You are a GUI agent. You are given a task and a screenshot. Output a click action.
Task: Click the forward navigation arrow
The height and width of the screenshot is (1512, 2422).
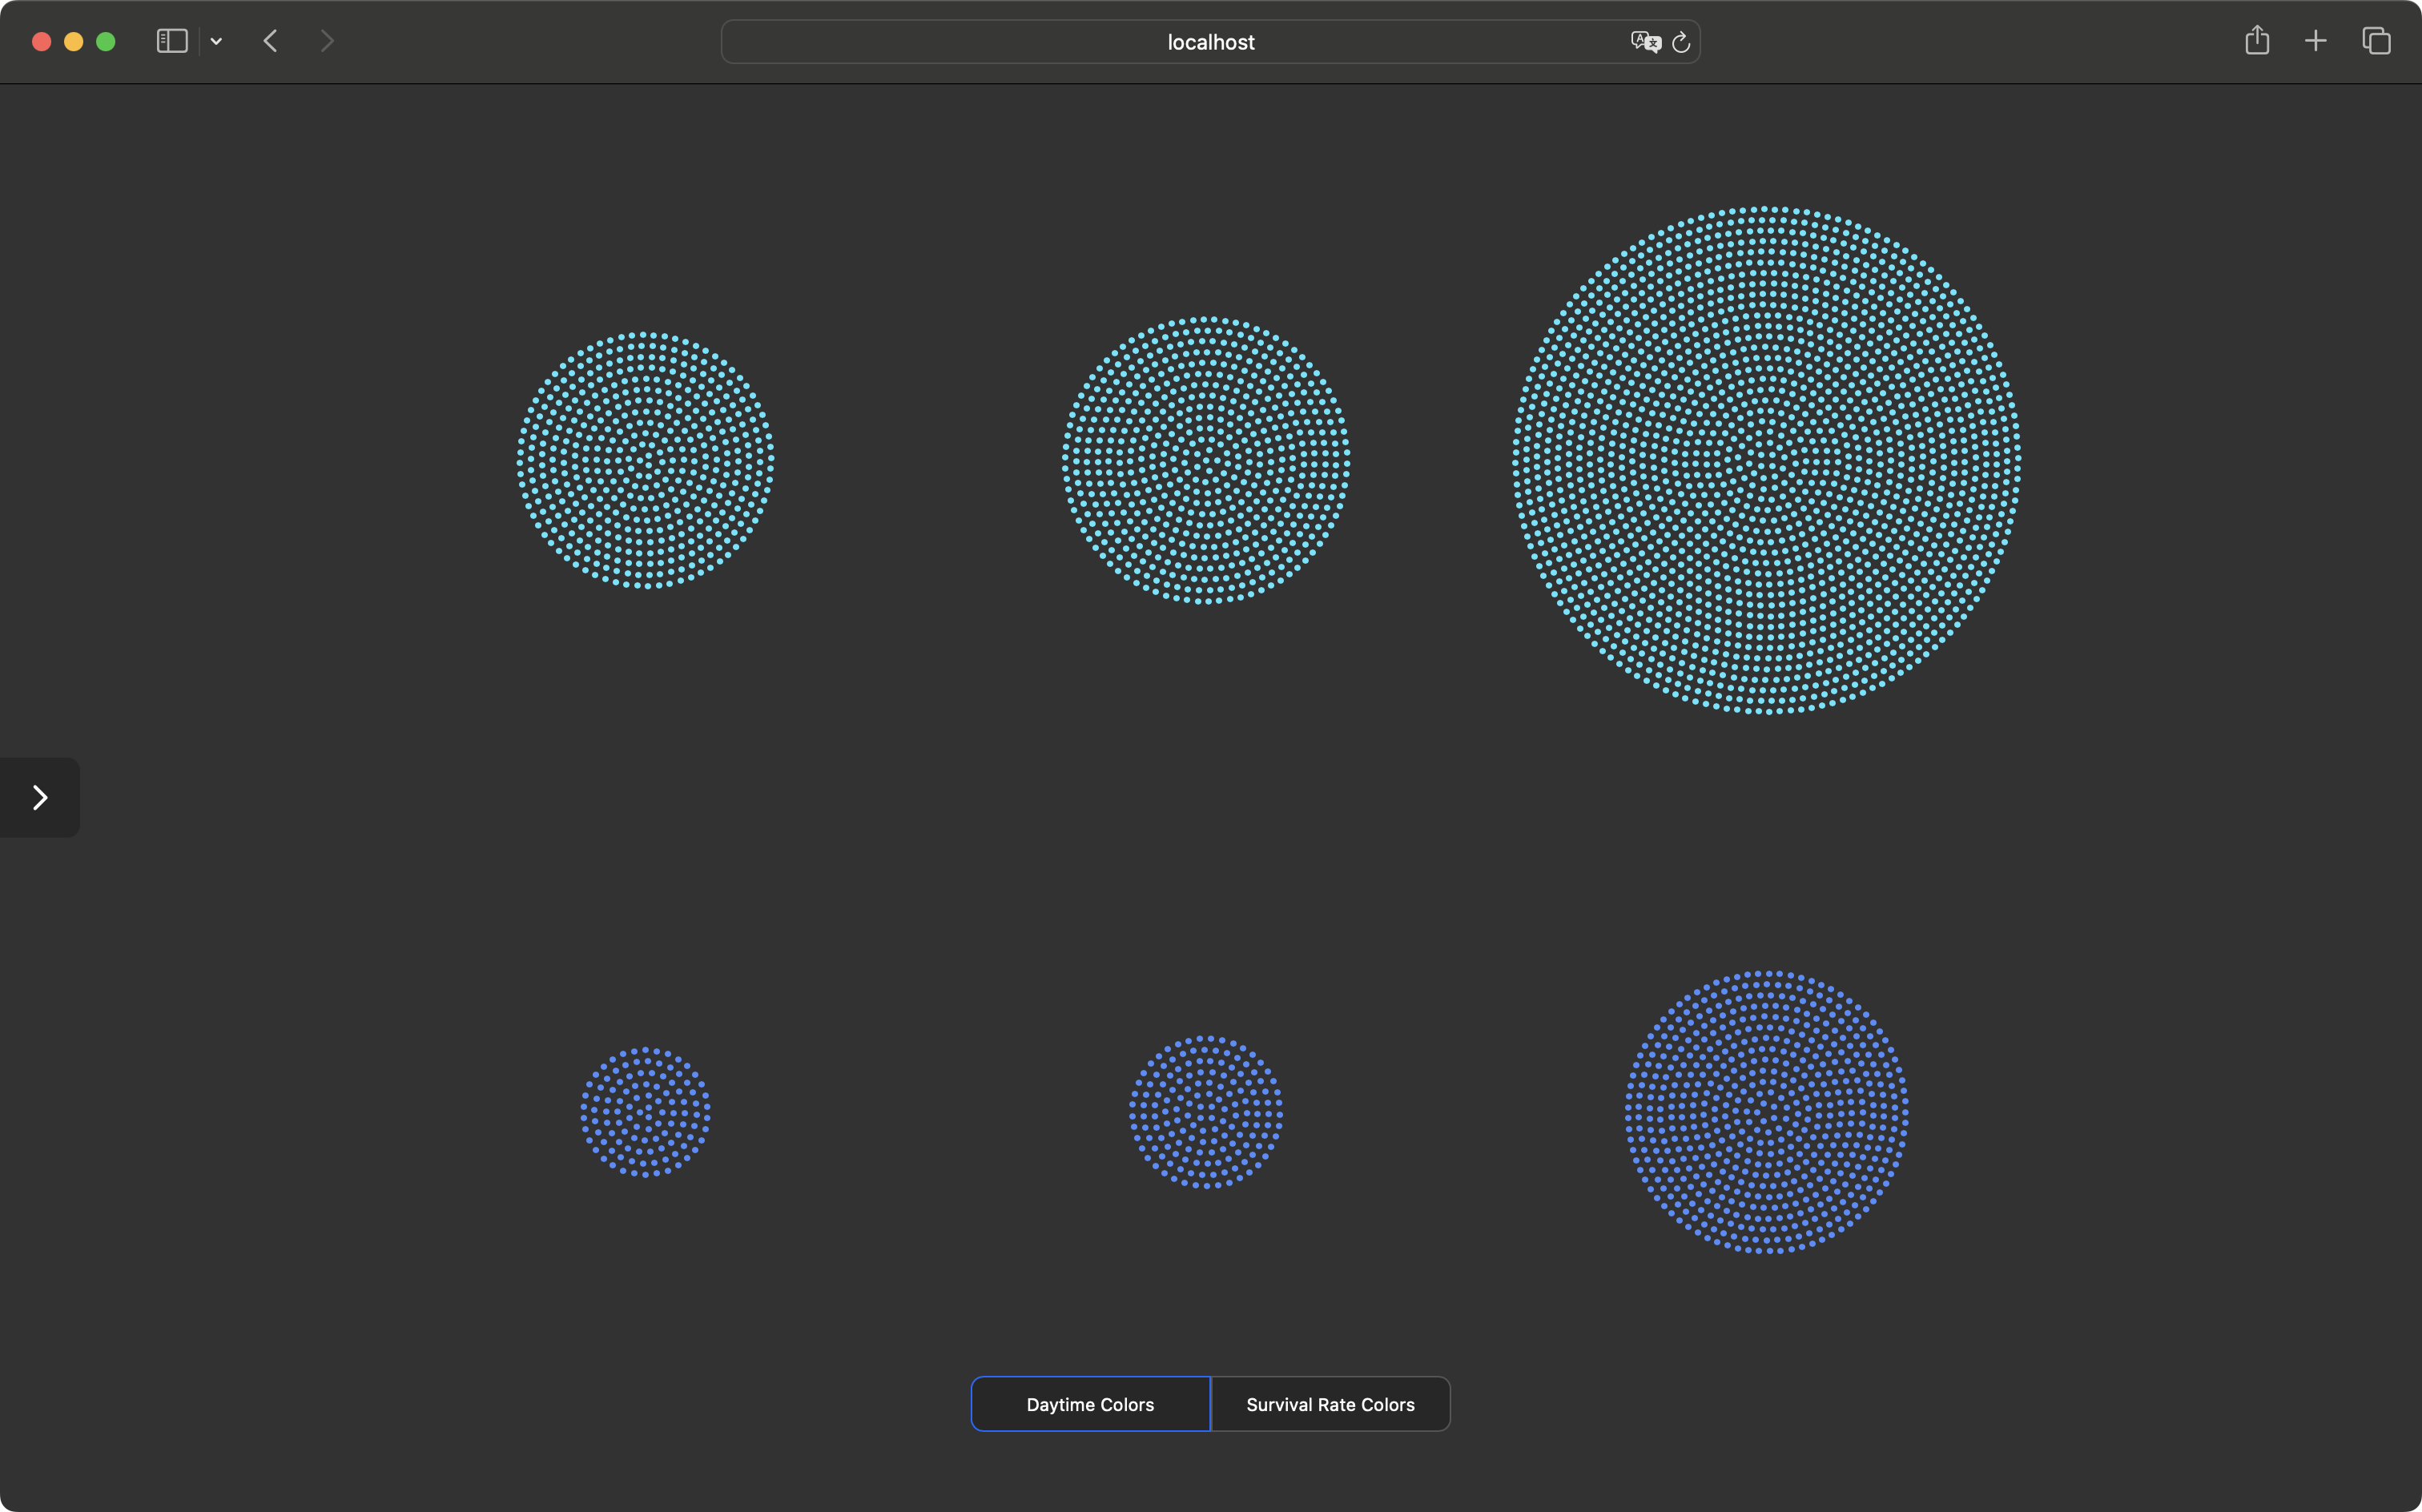click(x=327, y=41)
